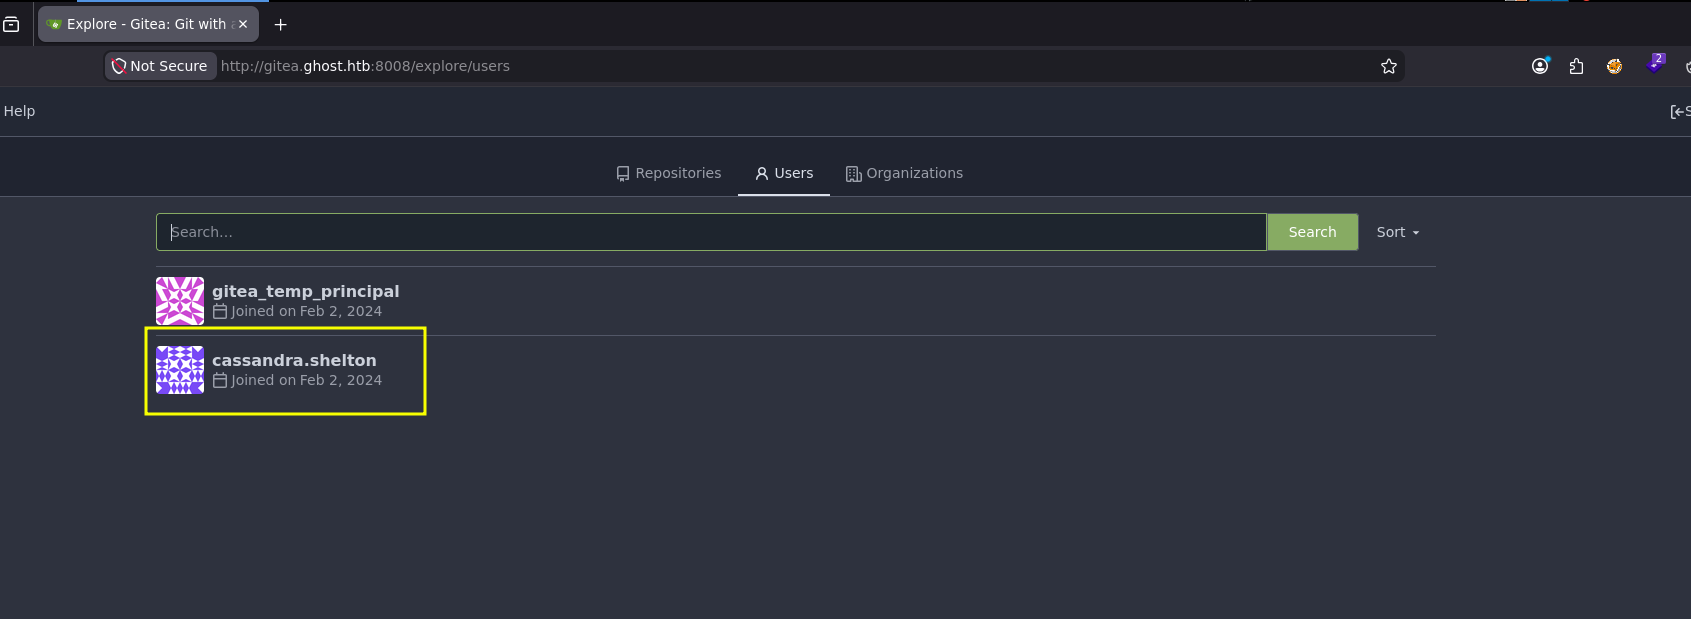Open a new browser tab with plus
This screenshot has width=1691, height=619.
(281, 24)
